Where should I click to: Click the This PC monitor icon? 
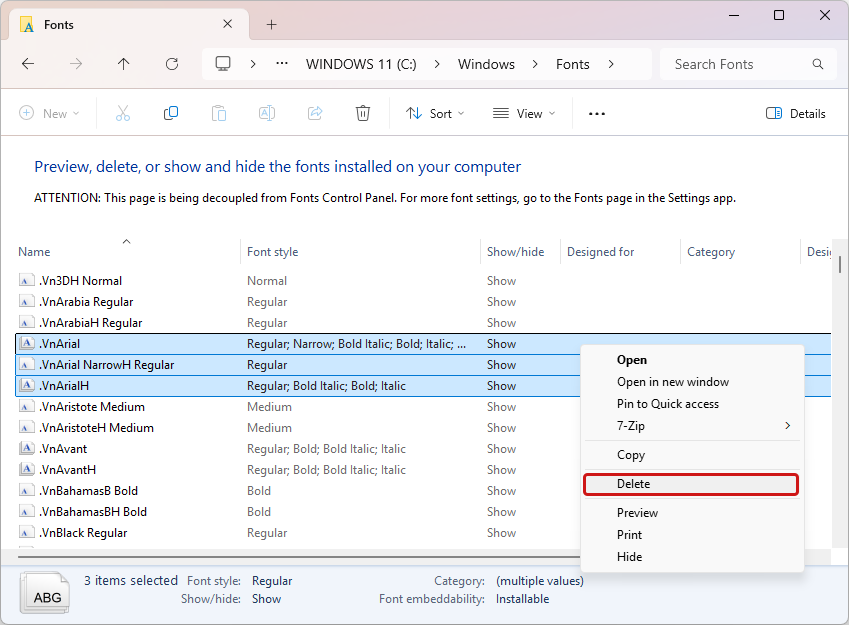223,64
